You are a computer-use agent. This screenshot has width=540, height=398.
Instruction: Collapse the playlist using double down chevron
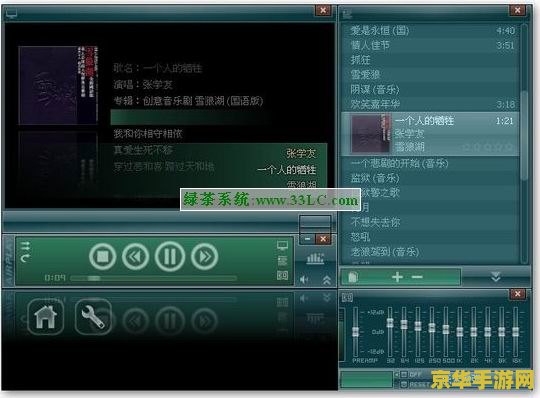pos(496,276)
